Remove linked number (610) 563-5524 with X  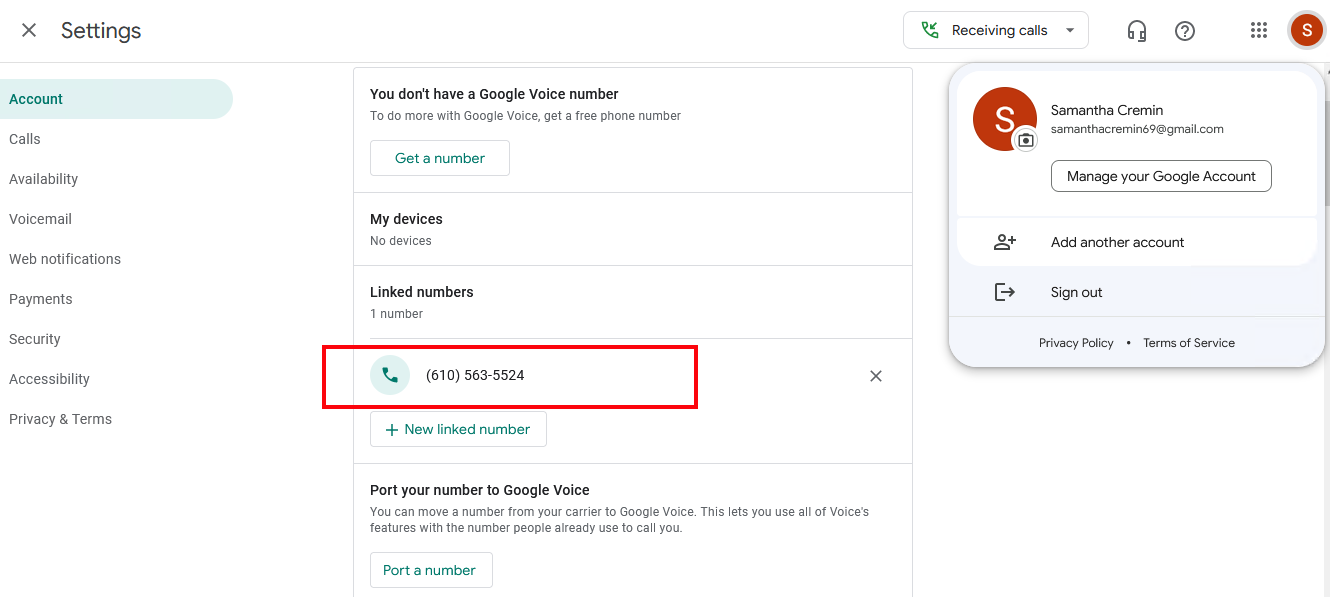(876, 376)
